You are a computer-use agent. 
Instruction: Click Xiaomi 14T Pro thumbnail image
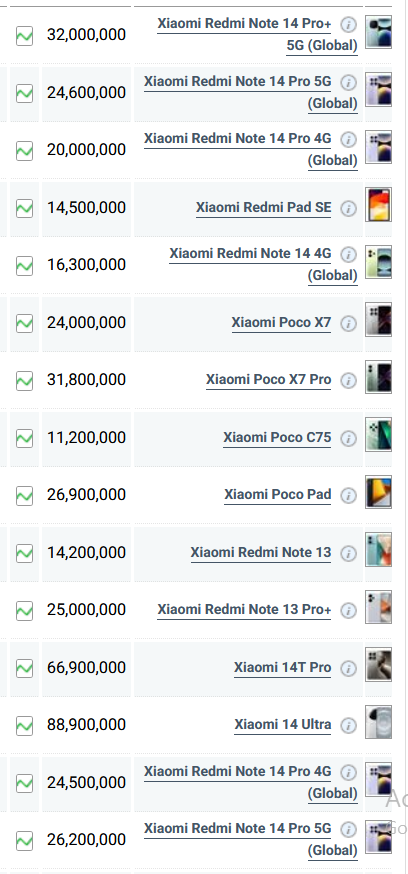pyautogui.click(x=378, y=664)
